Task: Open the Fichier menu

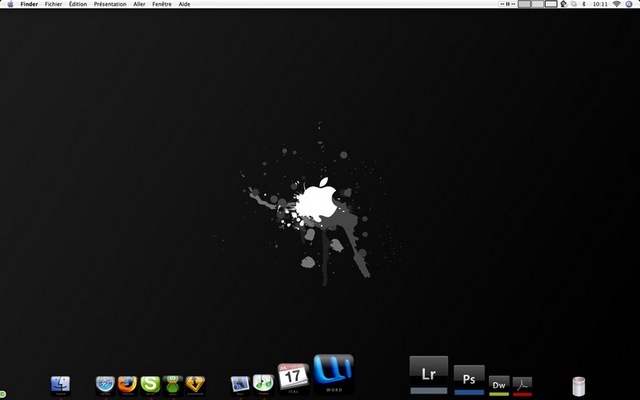Action: (53, 4)
